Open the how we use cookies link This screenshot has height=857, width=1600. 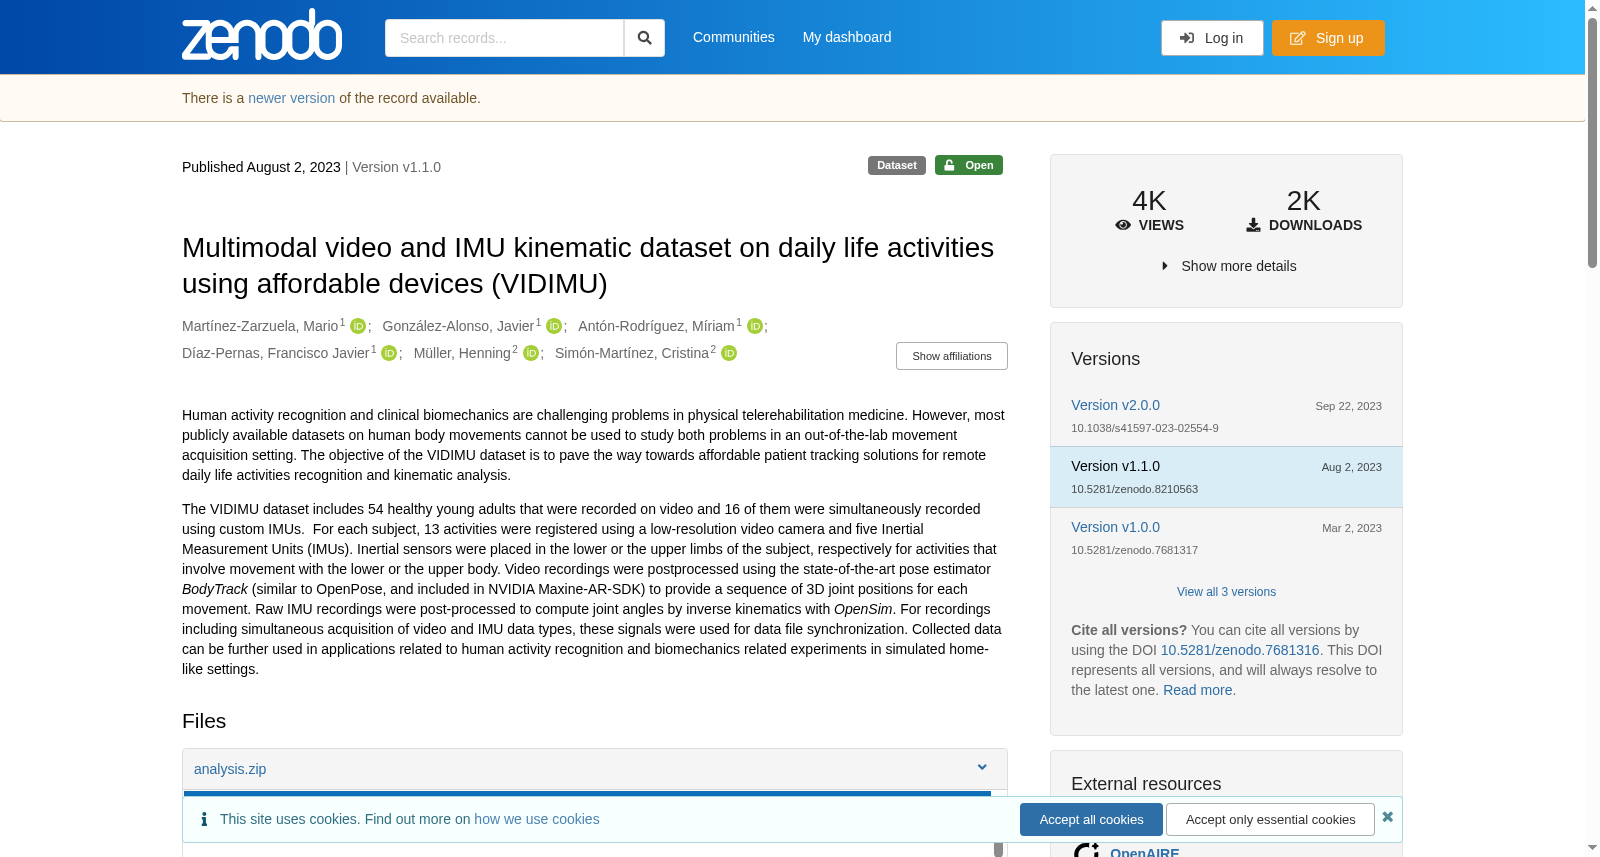click(x=537, y=819)
